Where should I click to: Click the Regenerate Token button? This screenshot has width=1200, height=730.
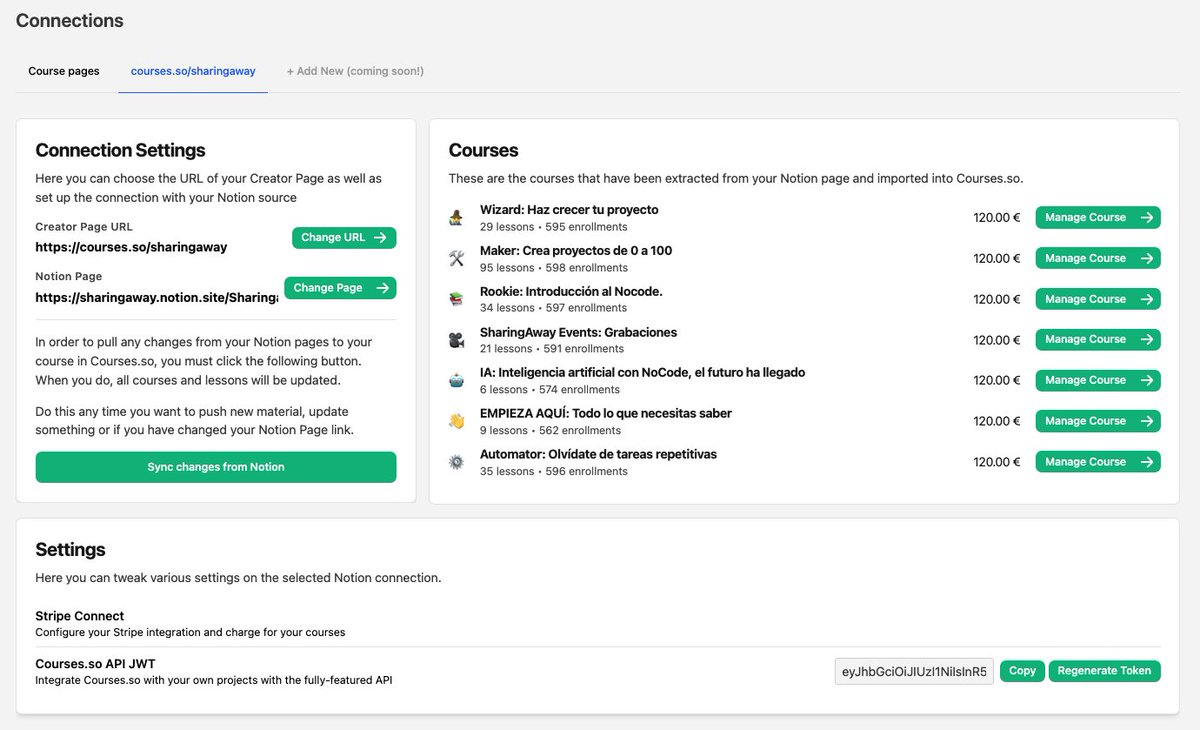click(1104, 671)
